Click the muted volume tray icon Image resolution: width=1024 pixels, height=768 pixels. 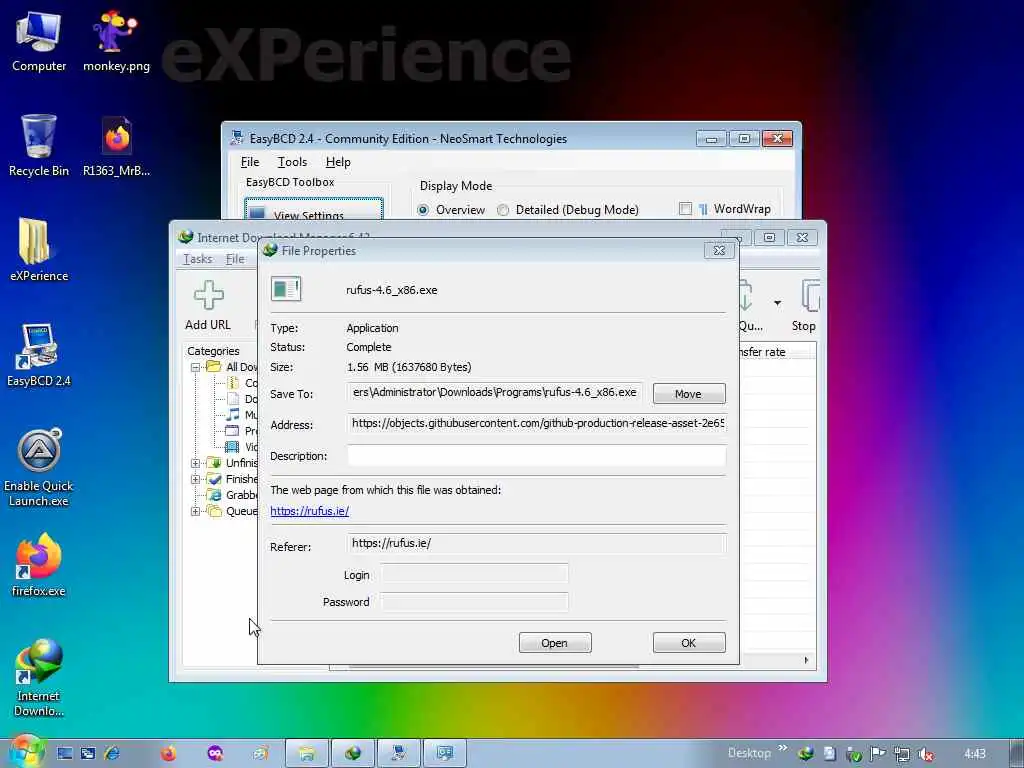point(925,754)
